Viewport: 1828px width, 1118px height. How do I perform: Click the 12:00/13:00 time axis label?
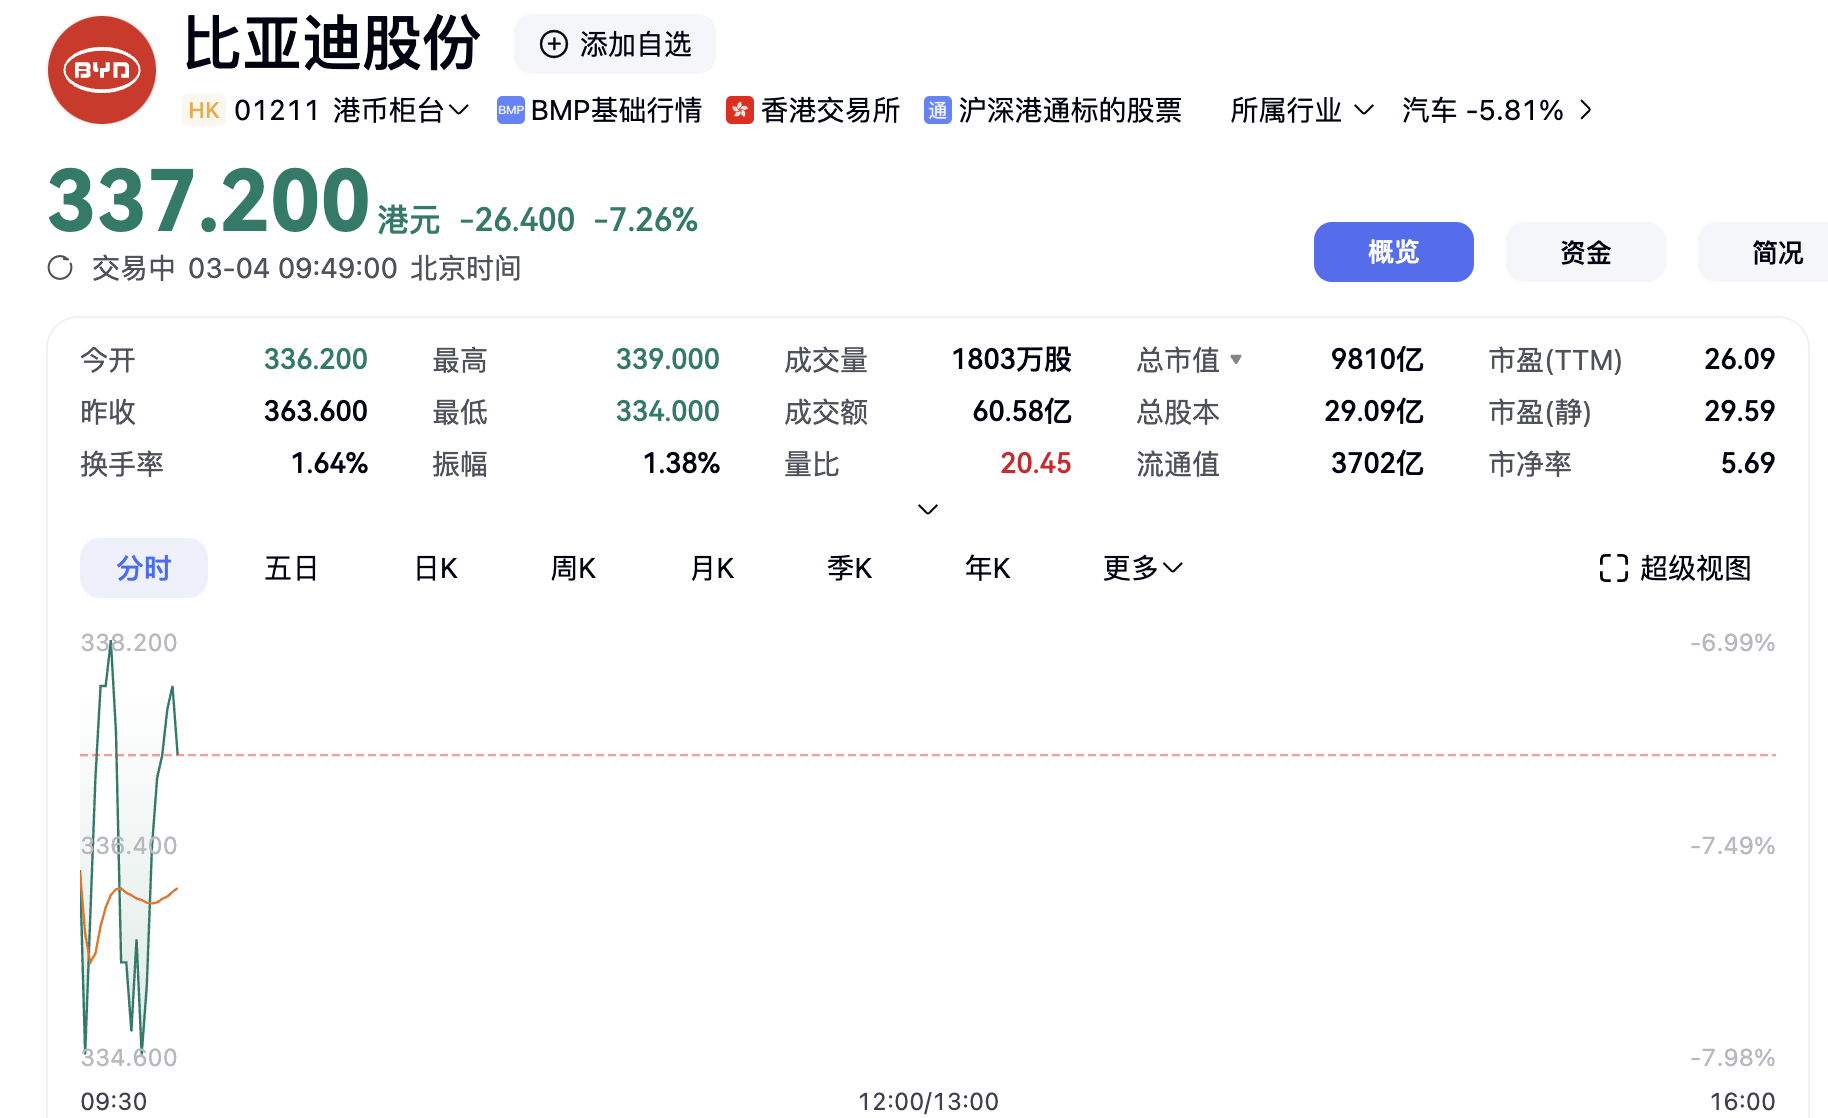coord(928,1102)
